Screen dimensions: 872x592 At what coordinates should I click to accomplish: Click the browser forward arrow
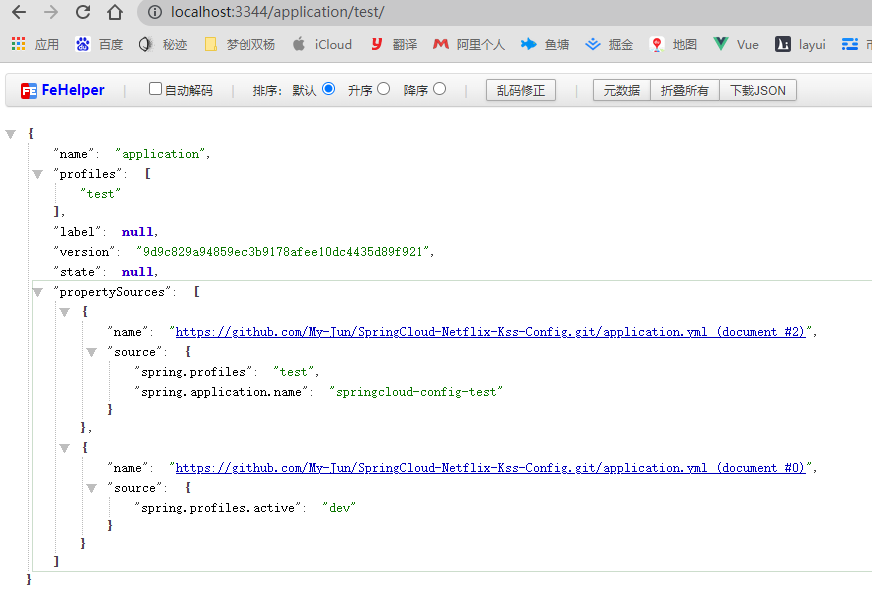(51, 12)
